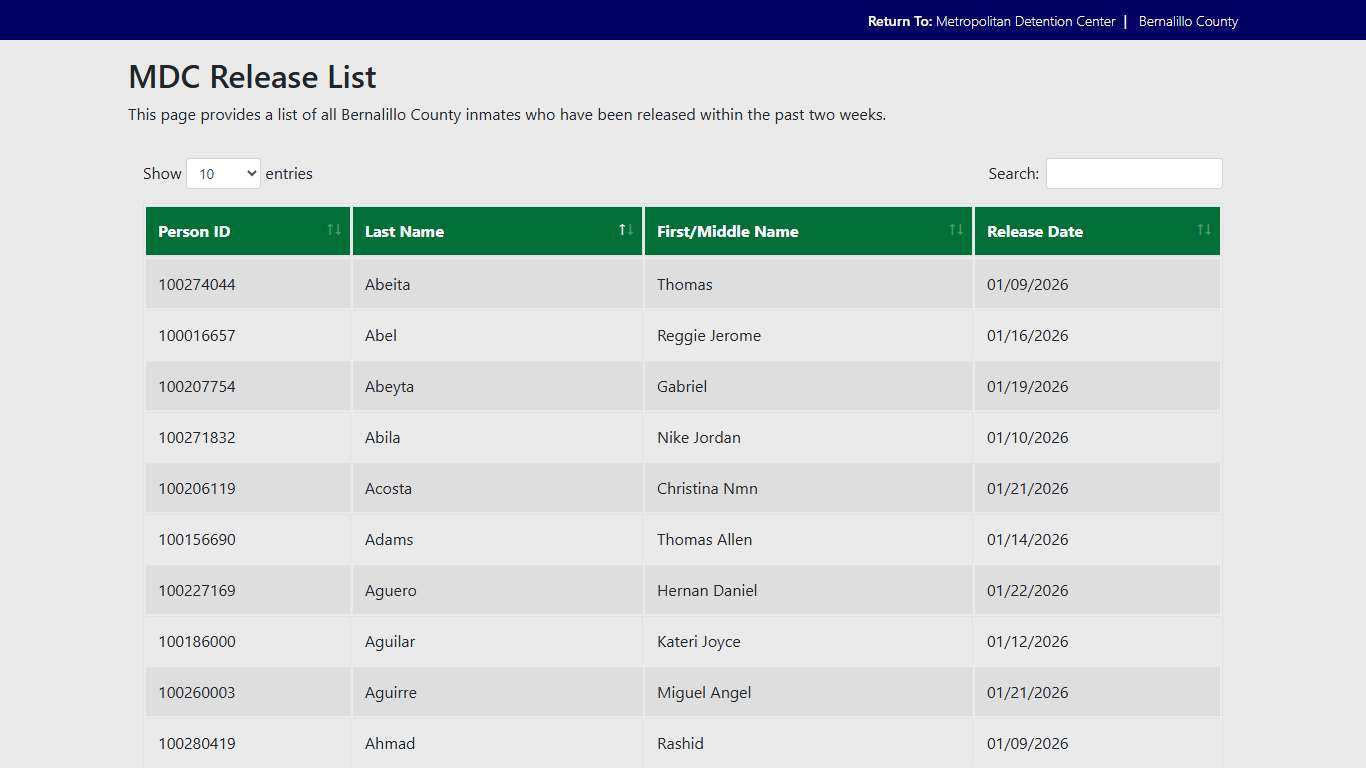
Task: Click Person ID 100274044 in the table
Action: click(196, 284)
